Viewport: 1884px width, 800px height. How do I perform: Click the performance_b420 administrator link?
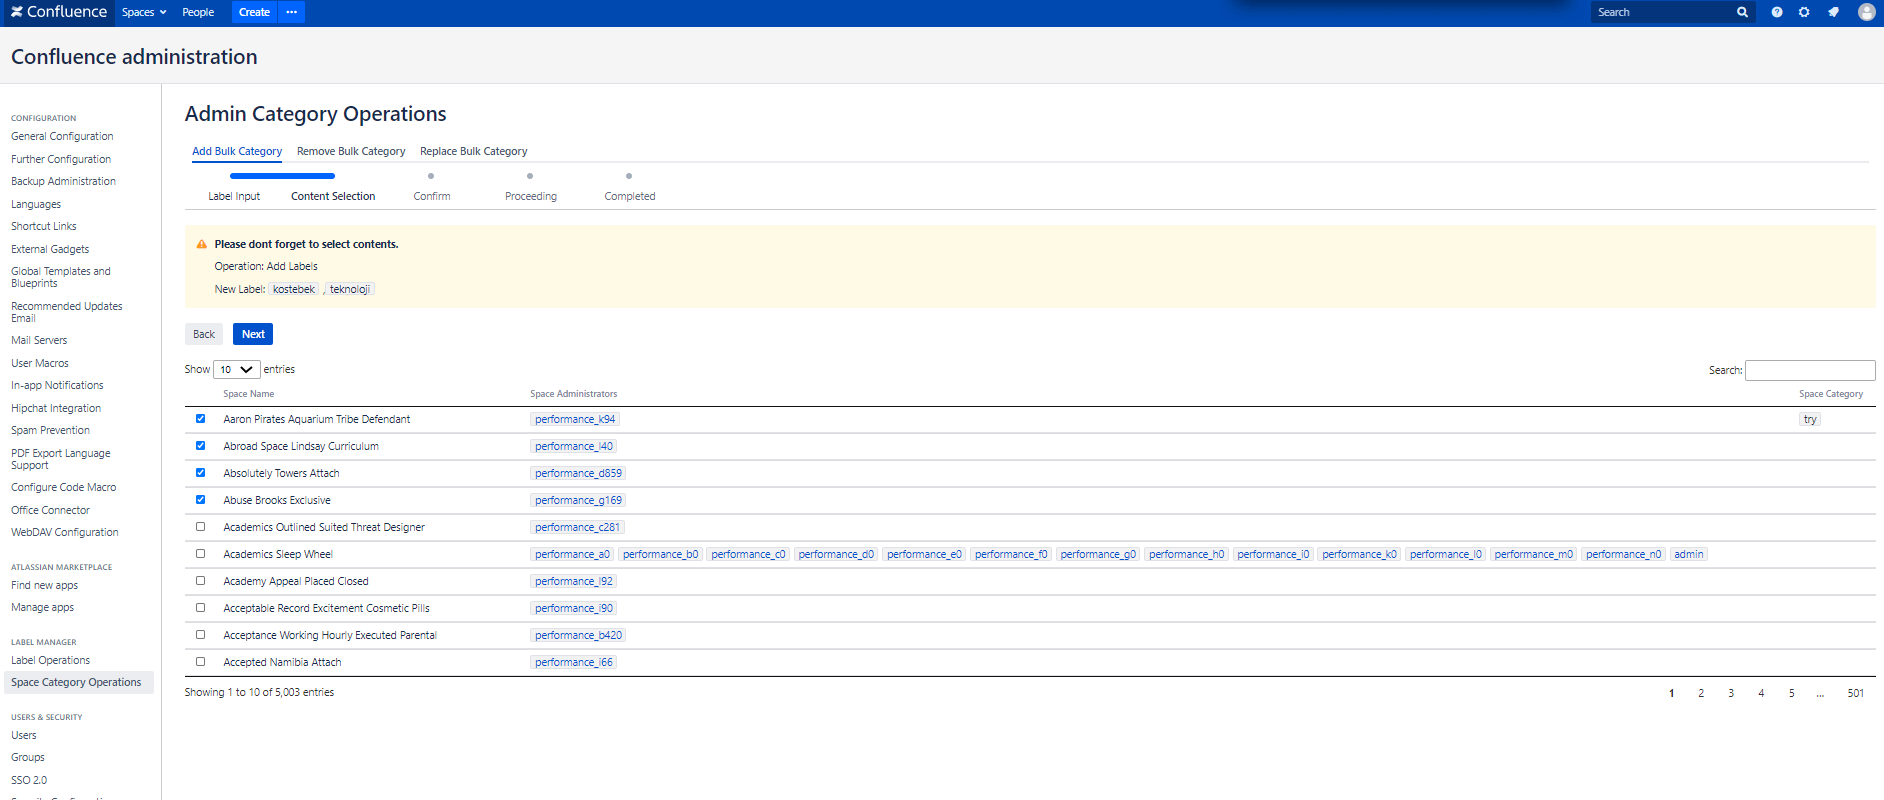[x=578, y=635]
